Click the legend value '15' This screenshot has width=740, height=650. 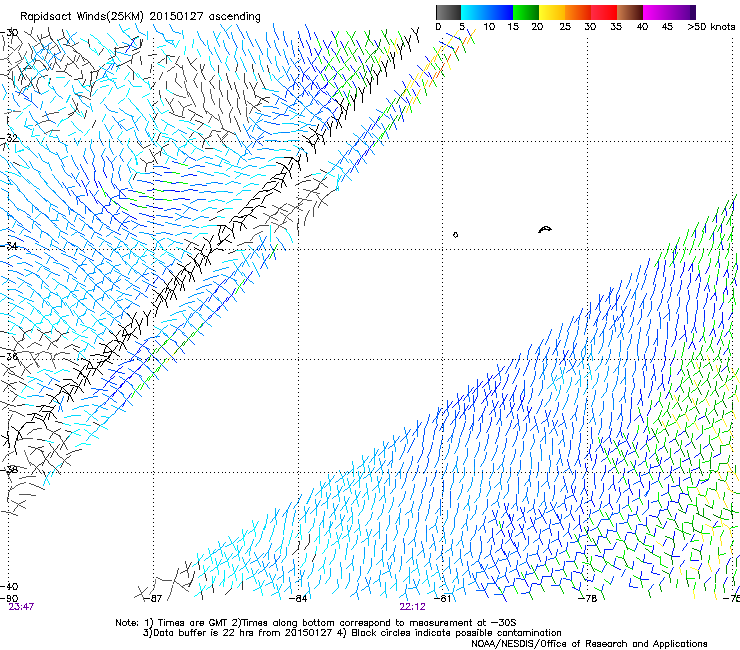point(513,27)
